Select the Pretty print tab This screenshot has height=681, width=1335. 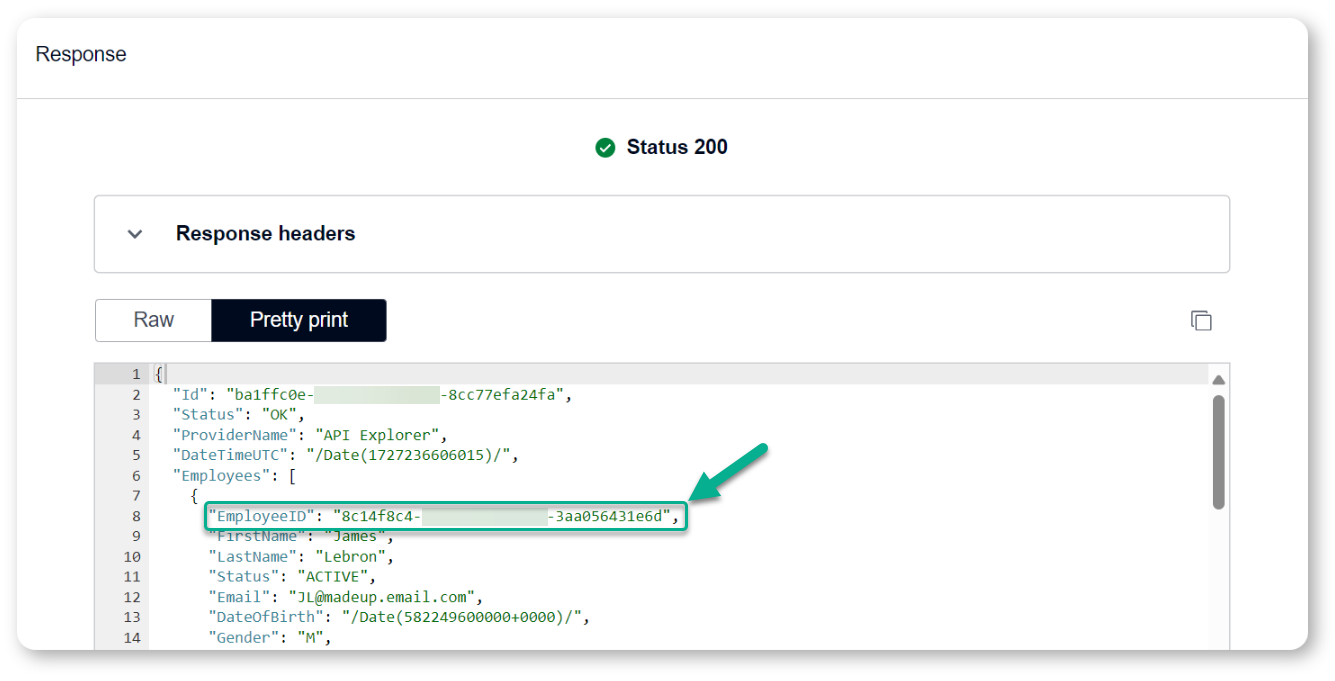[x=299, y=320]
